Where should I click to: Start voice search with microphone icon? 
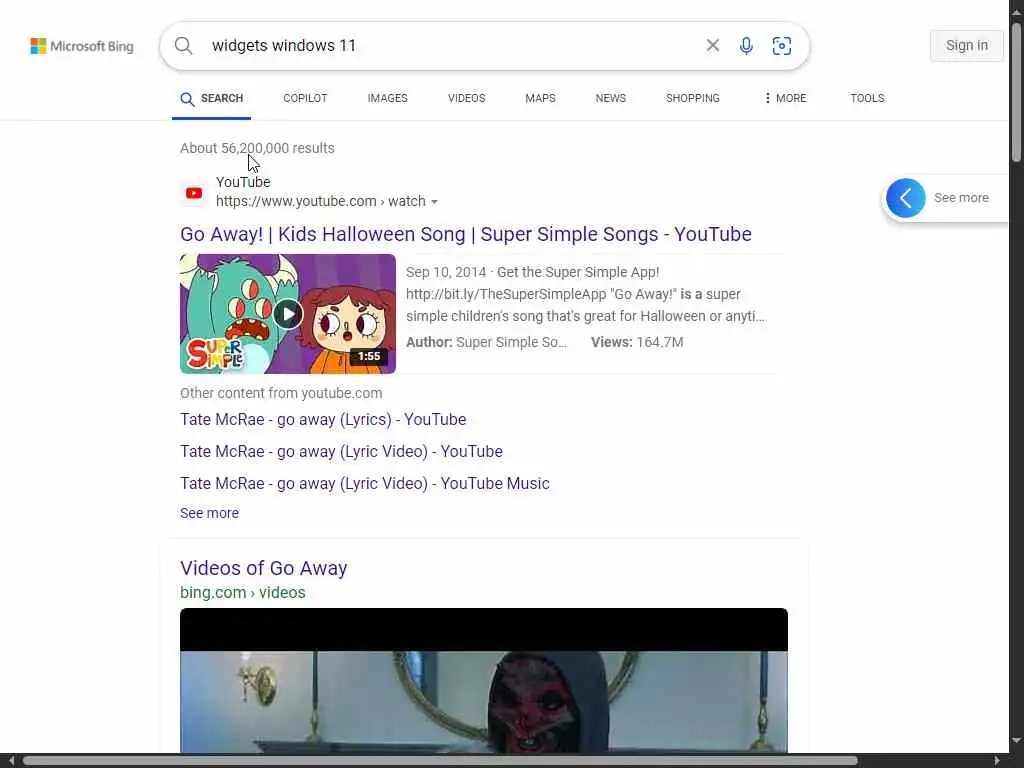point(746,46)
